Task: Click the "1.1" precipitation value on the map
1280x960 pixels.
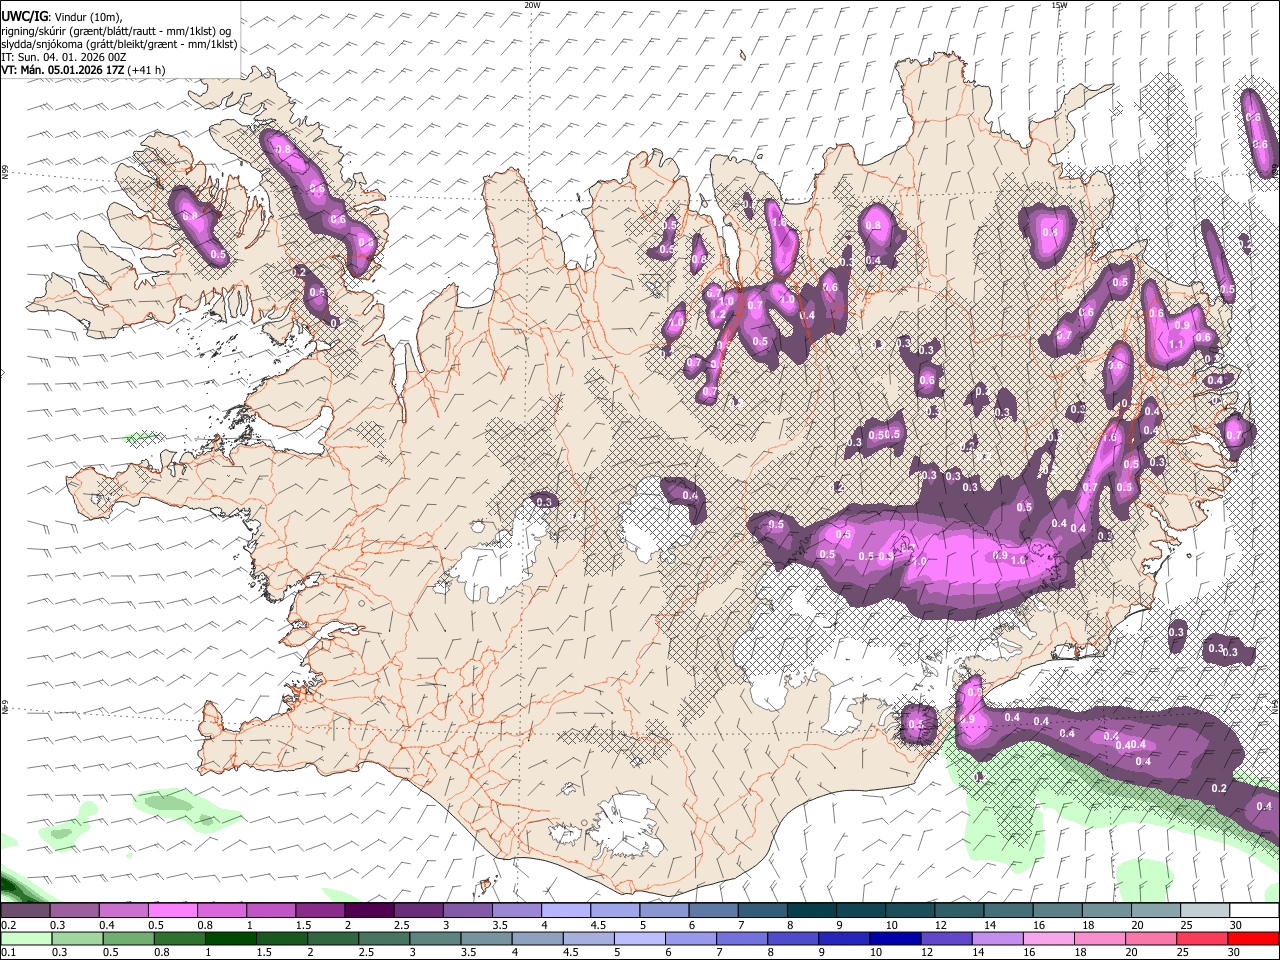Action: (1176, 344)
